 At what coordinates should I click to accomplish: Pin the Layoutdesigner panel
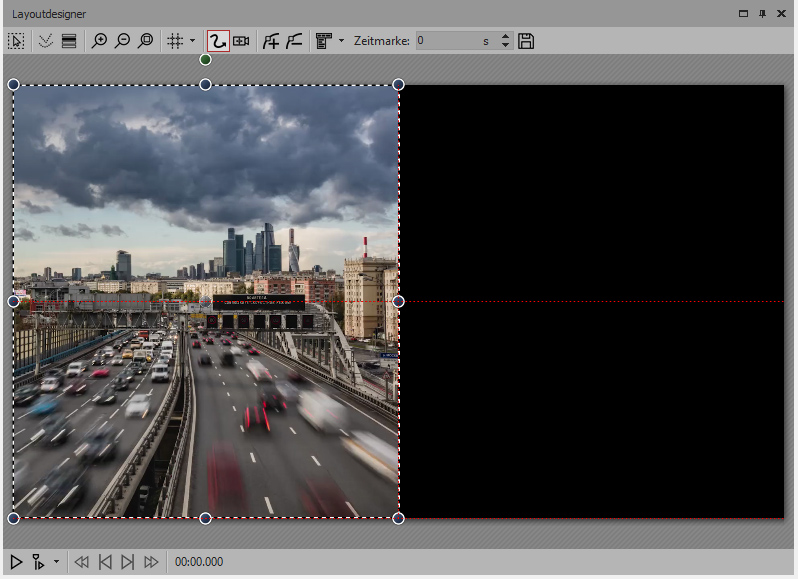(x=763, y=13)
